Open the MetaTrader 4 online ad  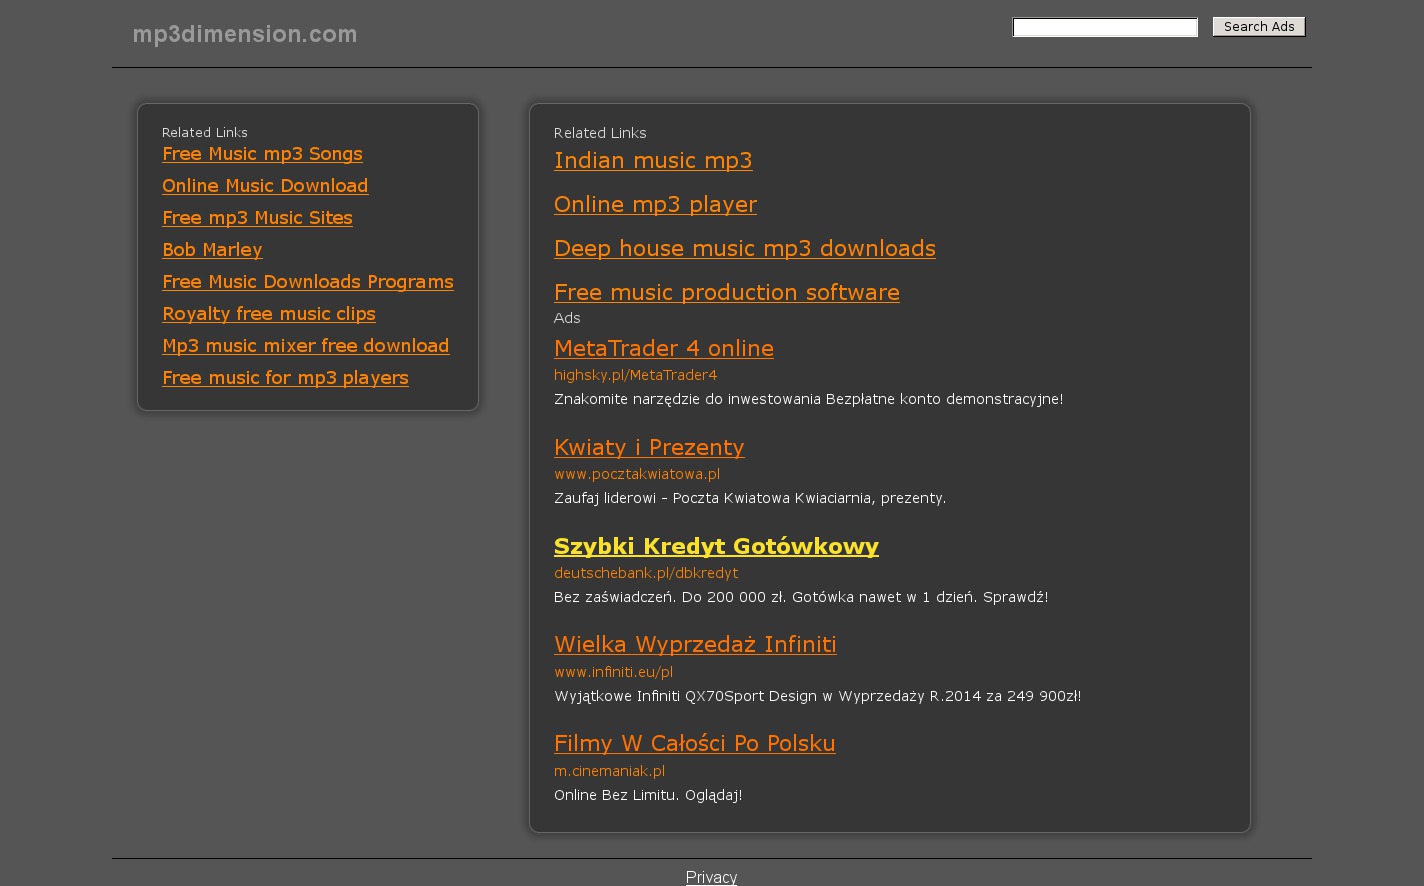663,348
